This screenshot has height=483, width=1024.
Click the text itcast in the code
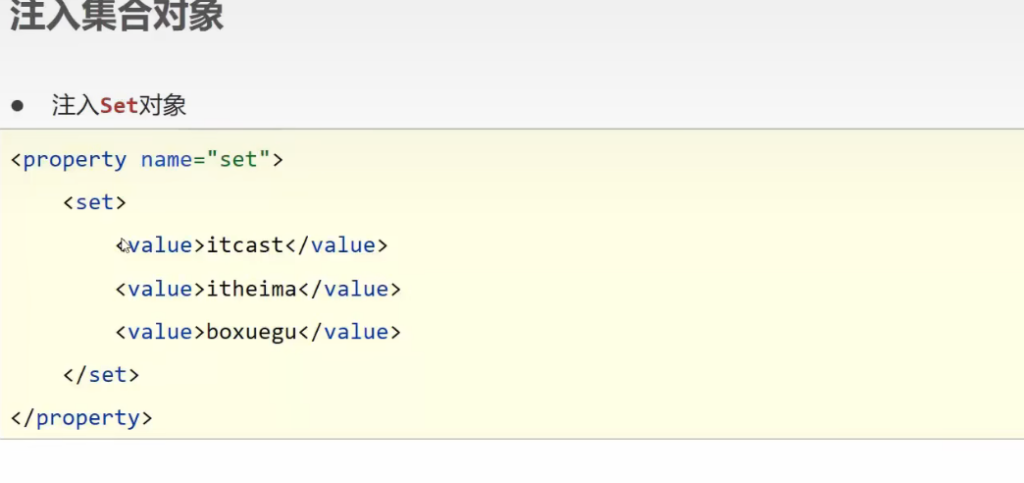245,245
